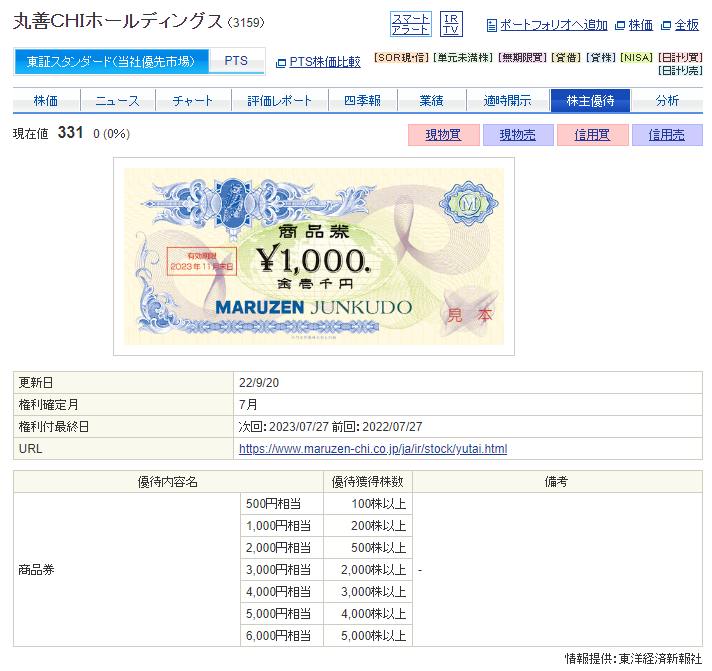
Task: Select the 株主優待 tab
Action: point(590,100)
